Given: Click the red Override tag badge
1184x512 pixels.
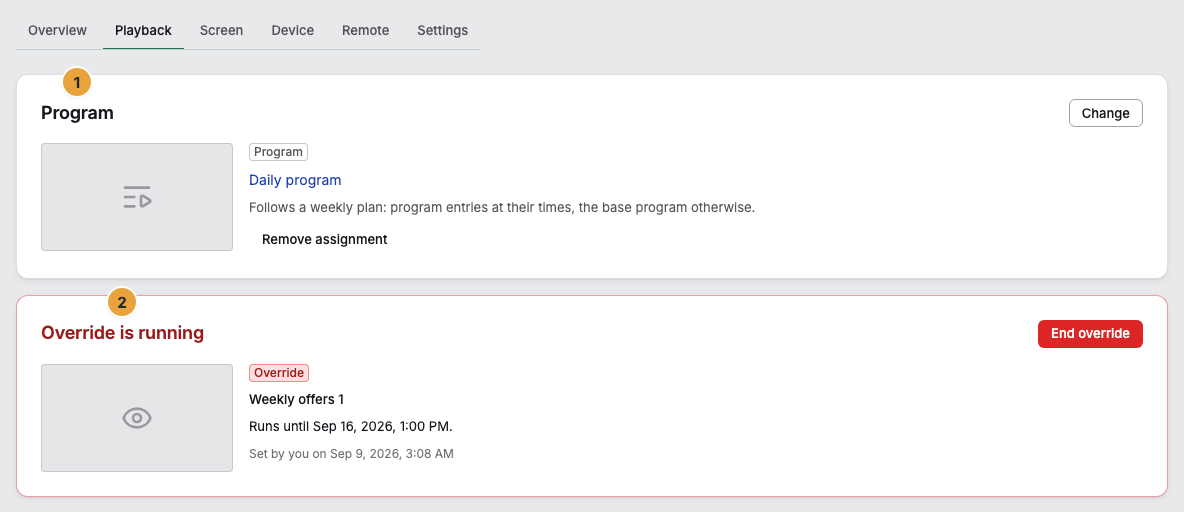Looking at the screenshot, I should coord(279,372).
